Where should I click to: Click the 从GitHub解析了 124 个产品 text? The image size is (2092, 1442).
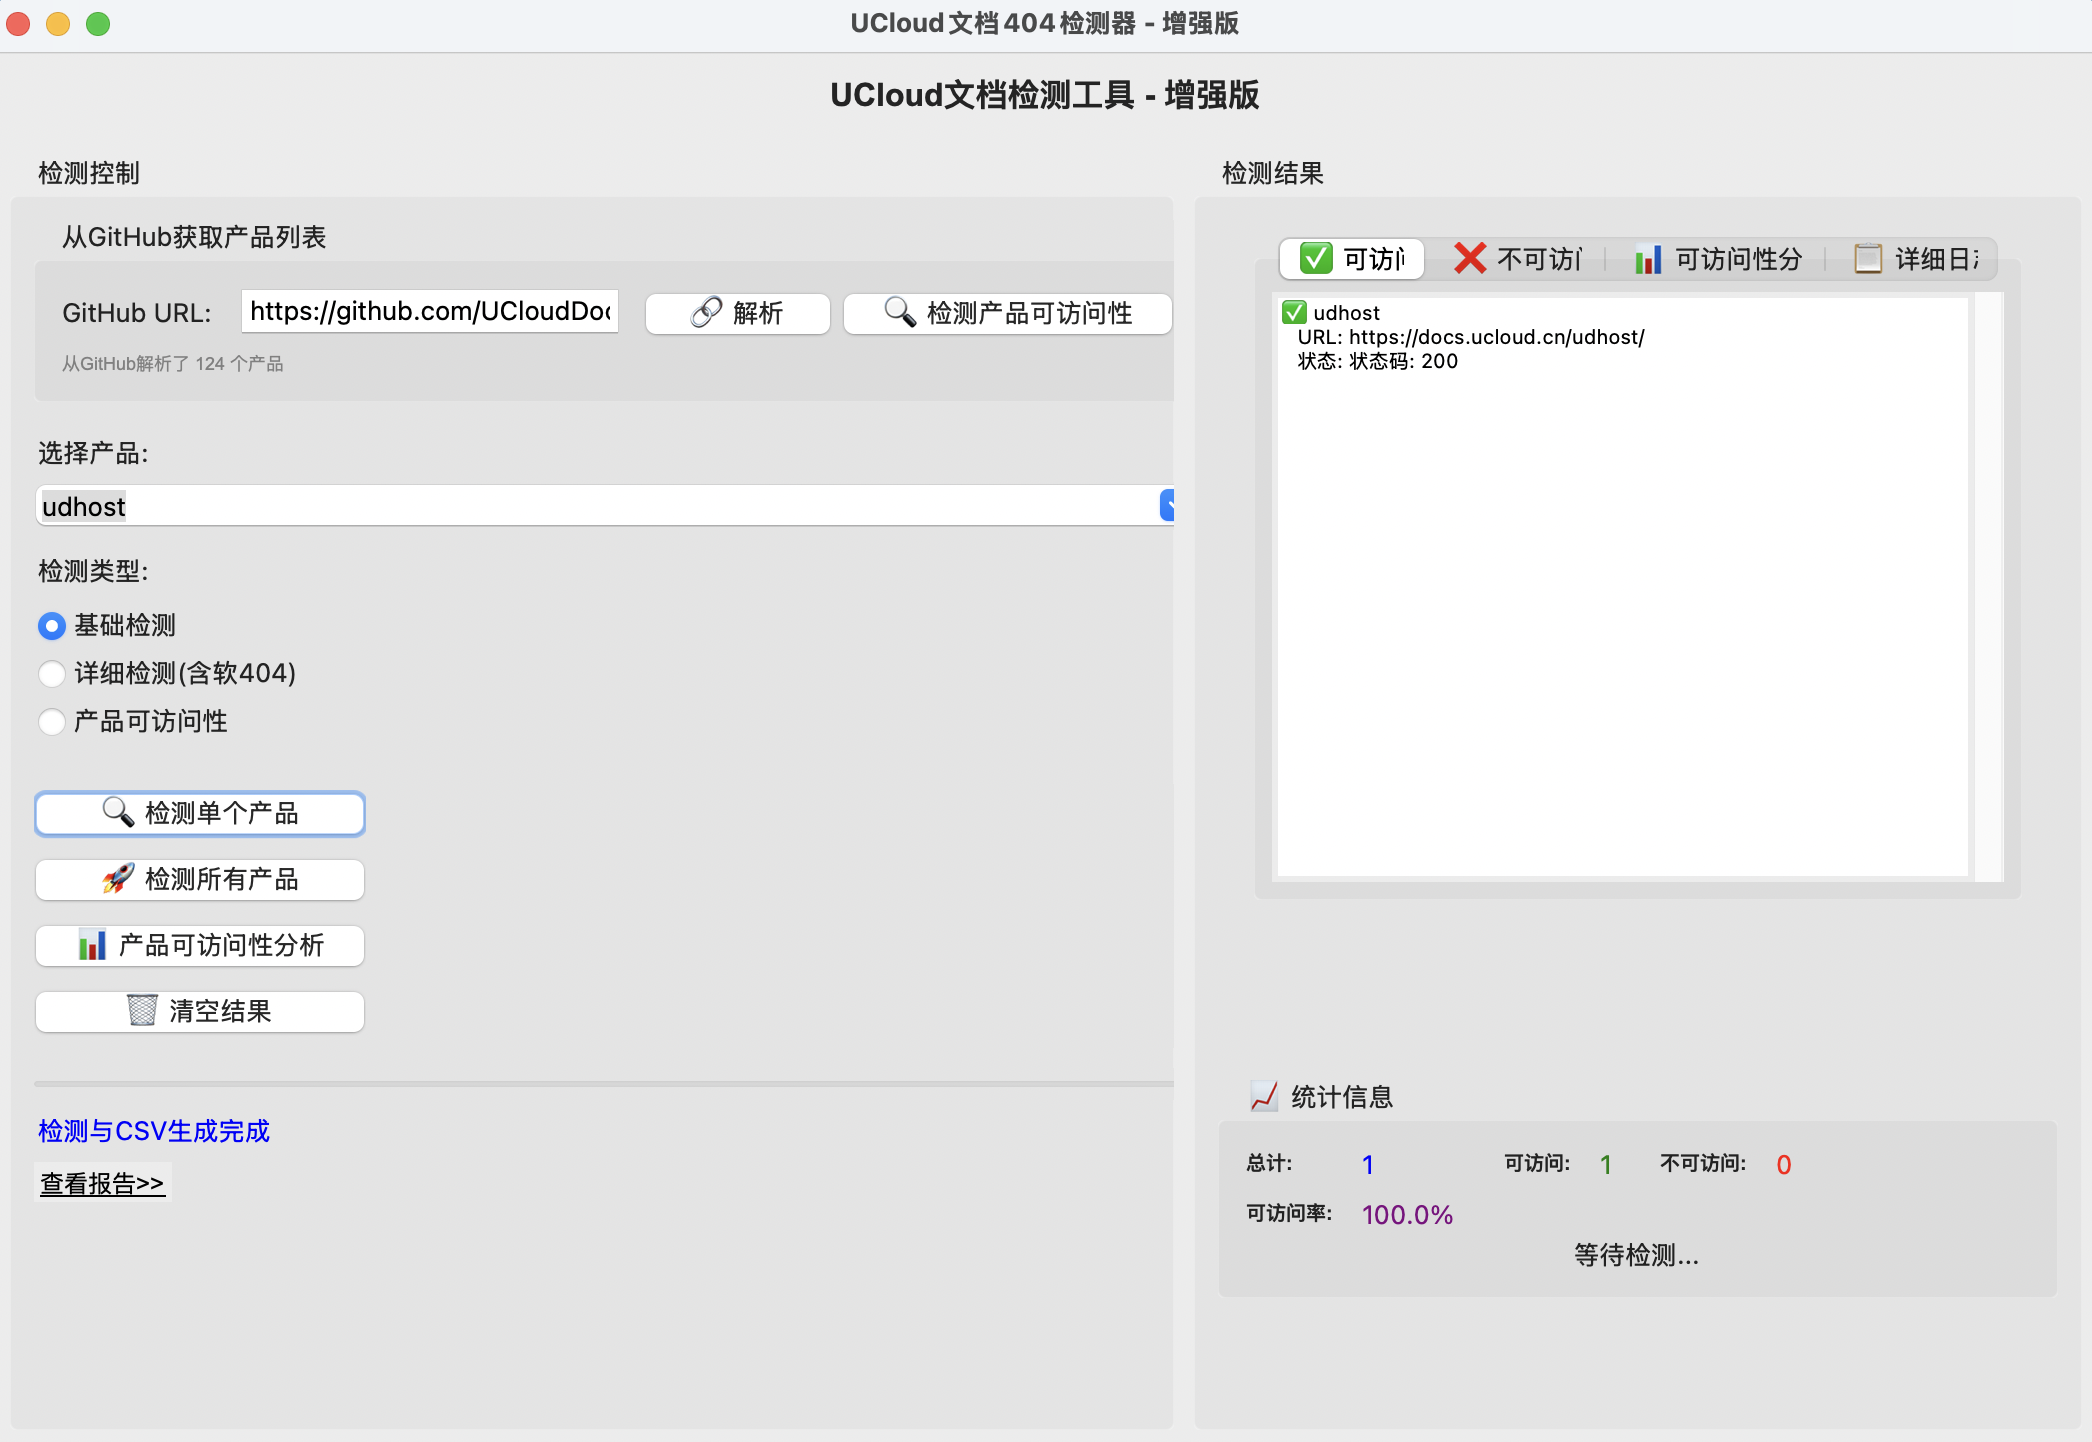[x=173, y=363]
